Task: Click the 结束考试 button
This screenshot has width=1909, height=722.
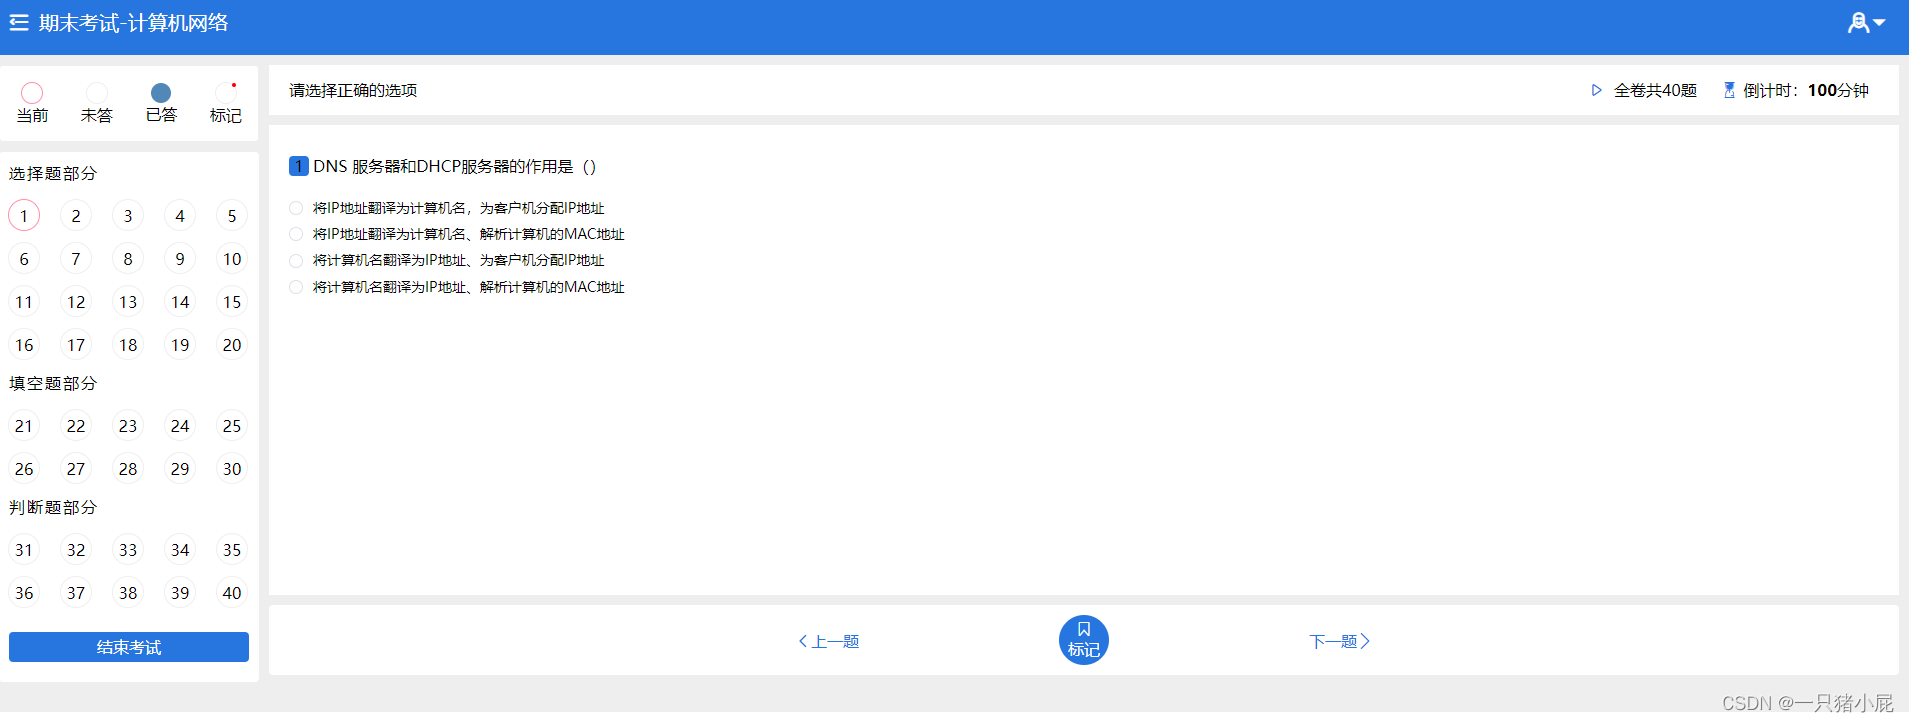Action: [129, 647]
